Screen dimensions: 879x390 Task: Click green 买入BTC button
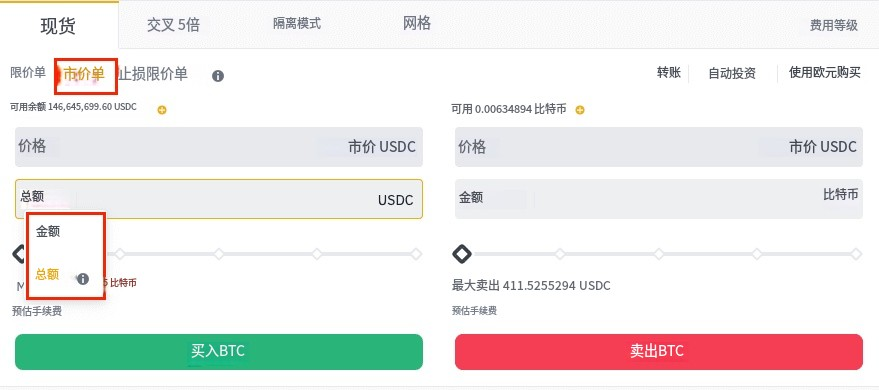coord(219,352)
